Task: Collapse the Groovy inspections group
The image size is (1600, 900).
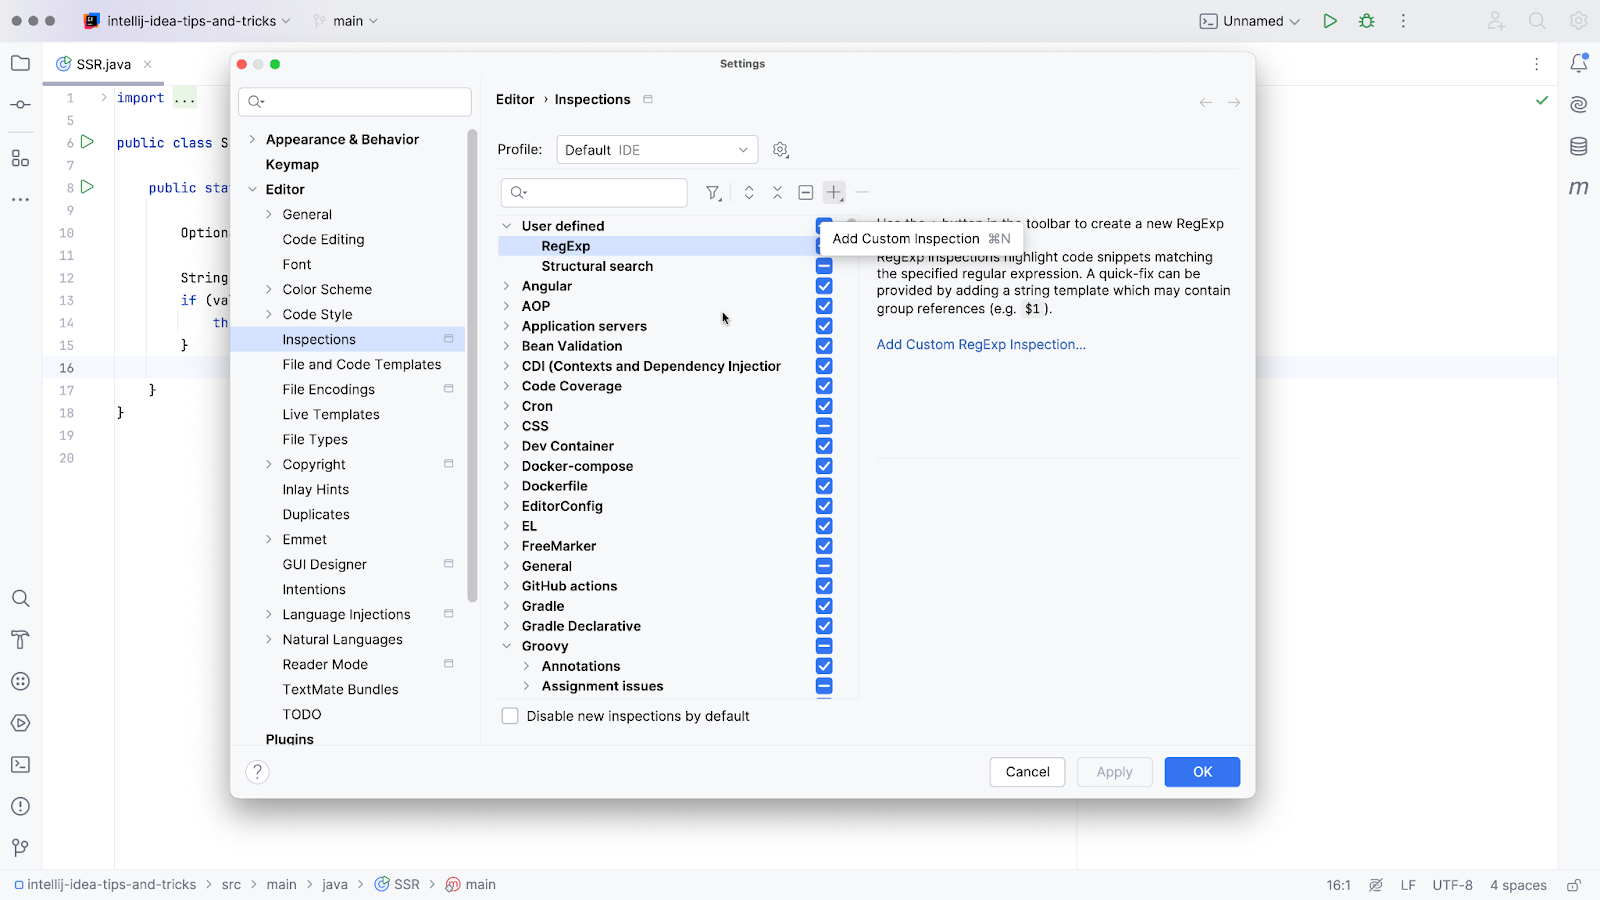Action: (x=507, y=646)
